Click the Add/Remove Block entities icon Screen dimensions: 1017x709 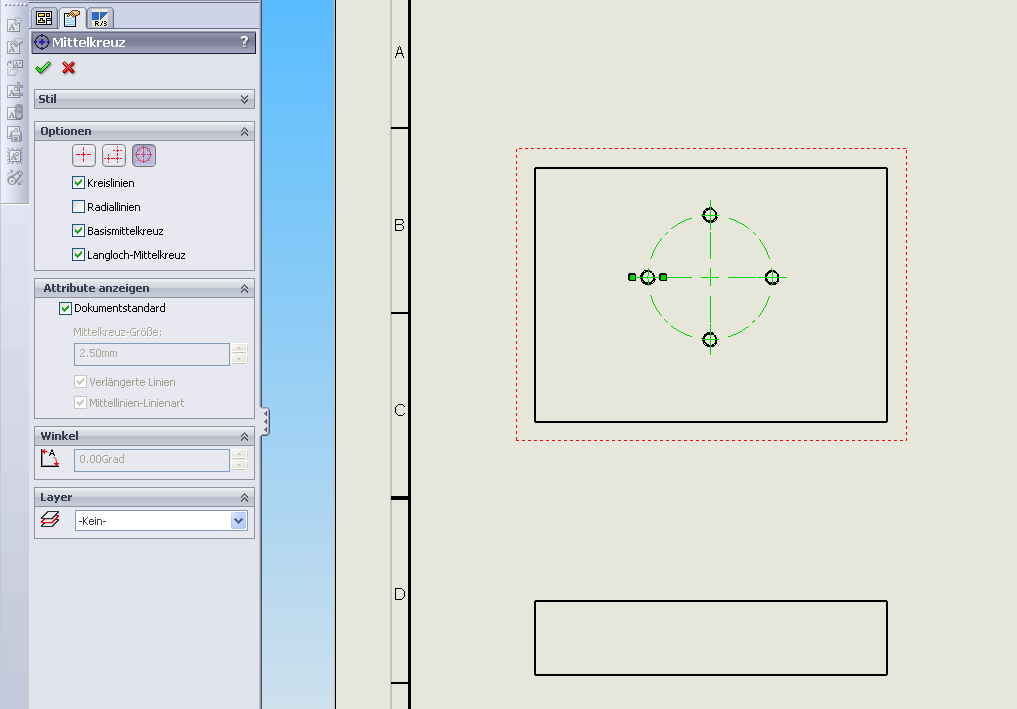tap(14, 90)
